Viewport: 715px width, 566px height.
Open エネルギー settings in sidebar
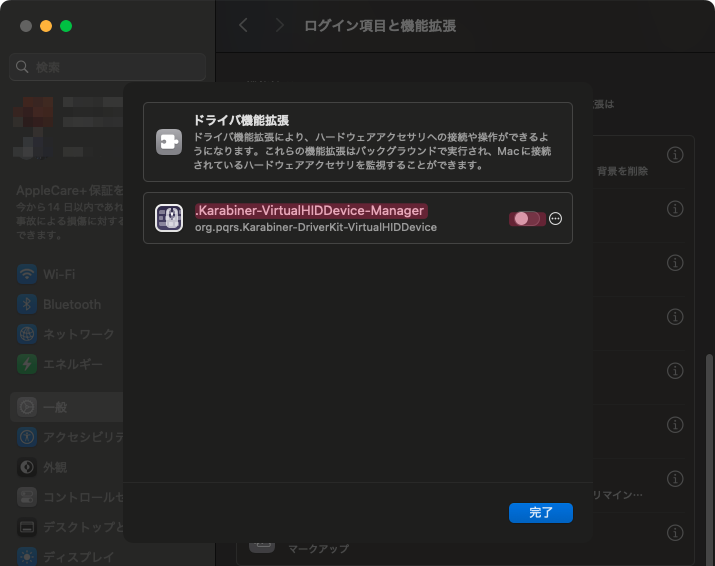pos(67,364)
